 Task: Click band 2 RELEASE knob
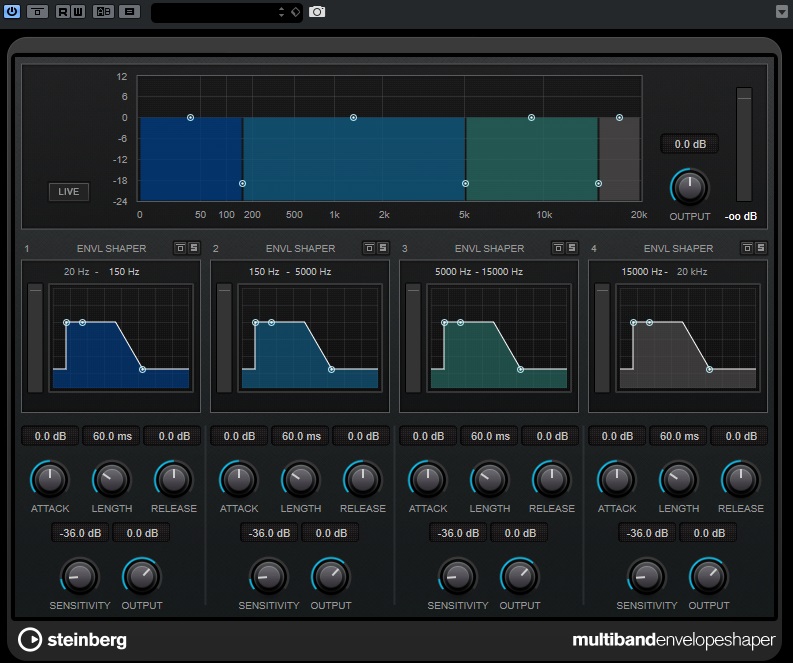(363, 479)
